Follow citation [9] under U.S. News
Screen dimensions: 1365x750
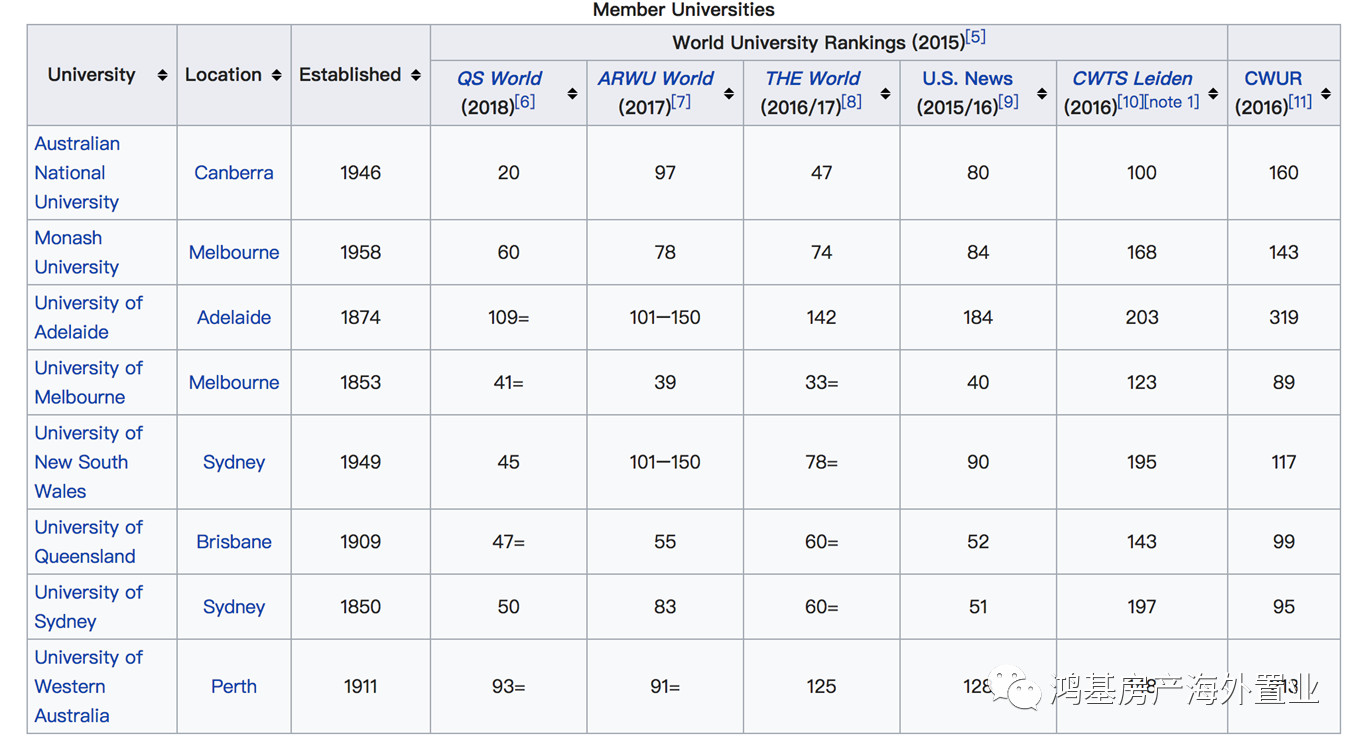(1009, 102)
